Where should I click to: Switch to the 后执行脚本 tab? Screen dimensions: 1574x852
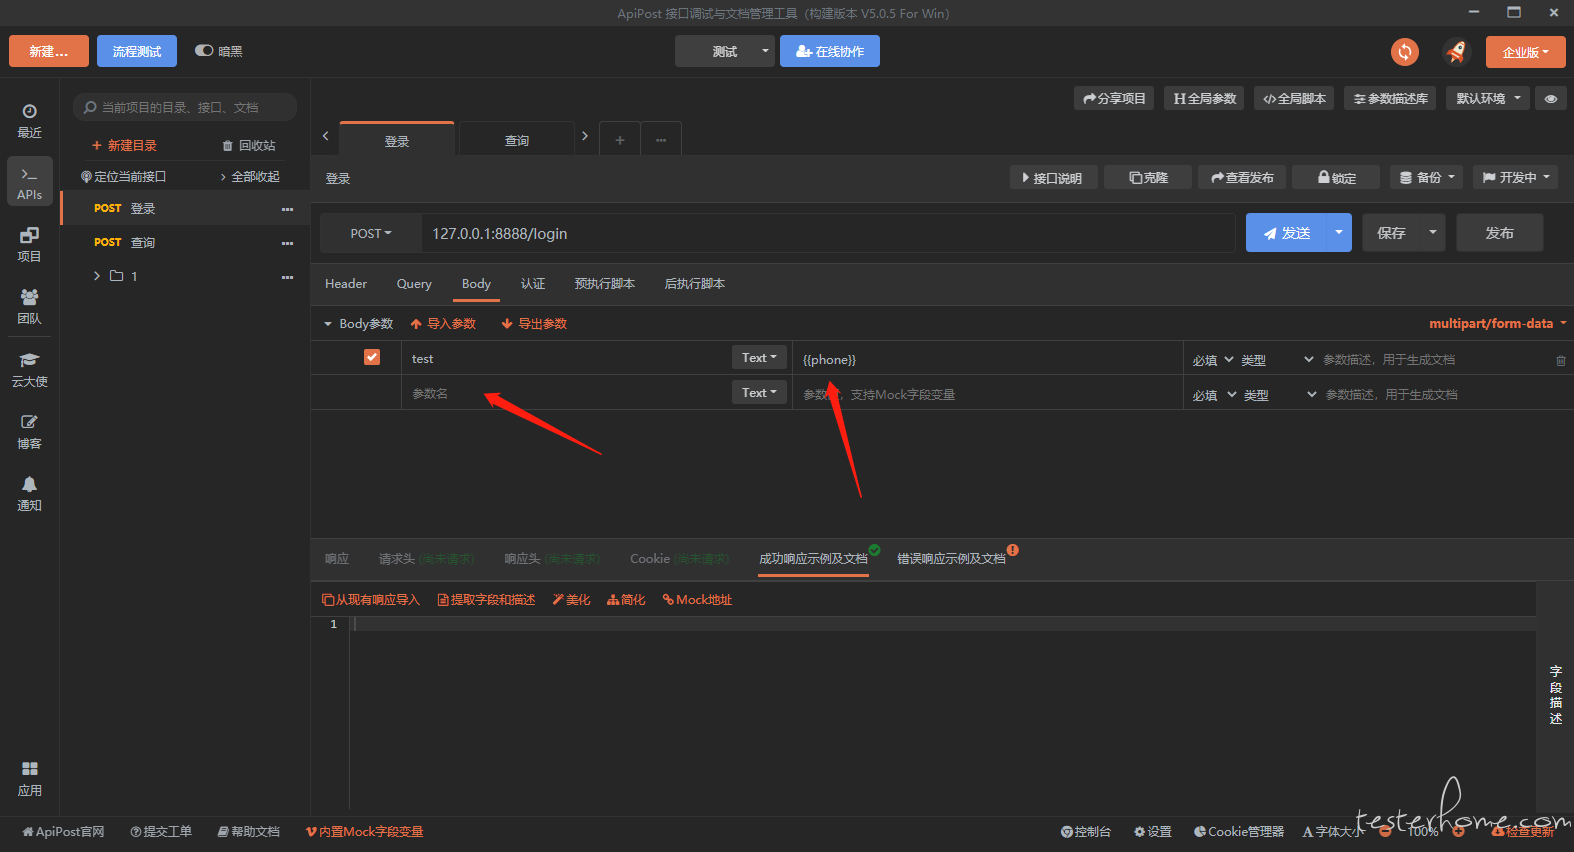pos(695,284)
